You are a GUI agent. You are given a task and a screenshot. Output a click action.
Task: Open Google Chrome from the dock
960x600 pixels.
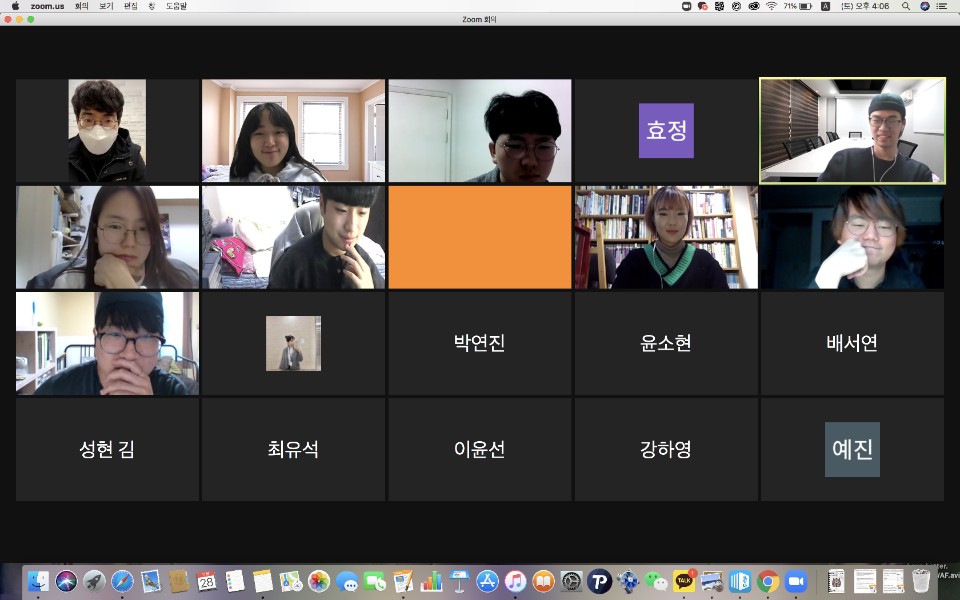(768, 581)
